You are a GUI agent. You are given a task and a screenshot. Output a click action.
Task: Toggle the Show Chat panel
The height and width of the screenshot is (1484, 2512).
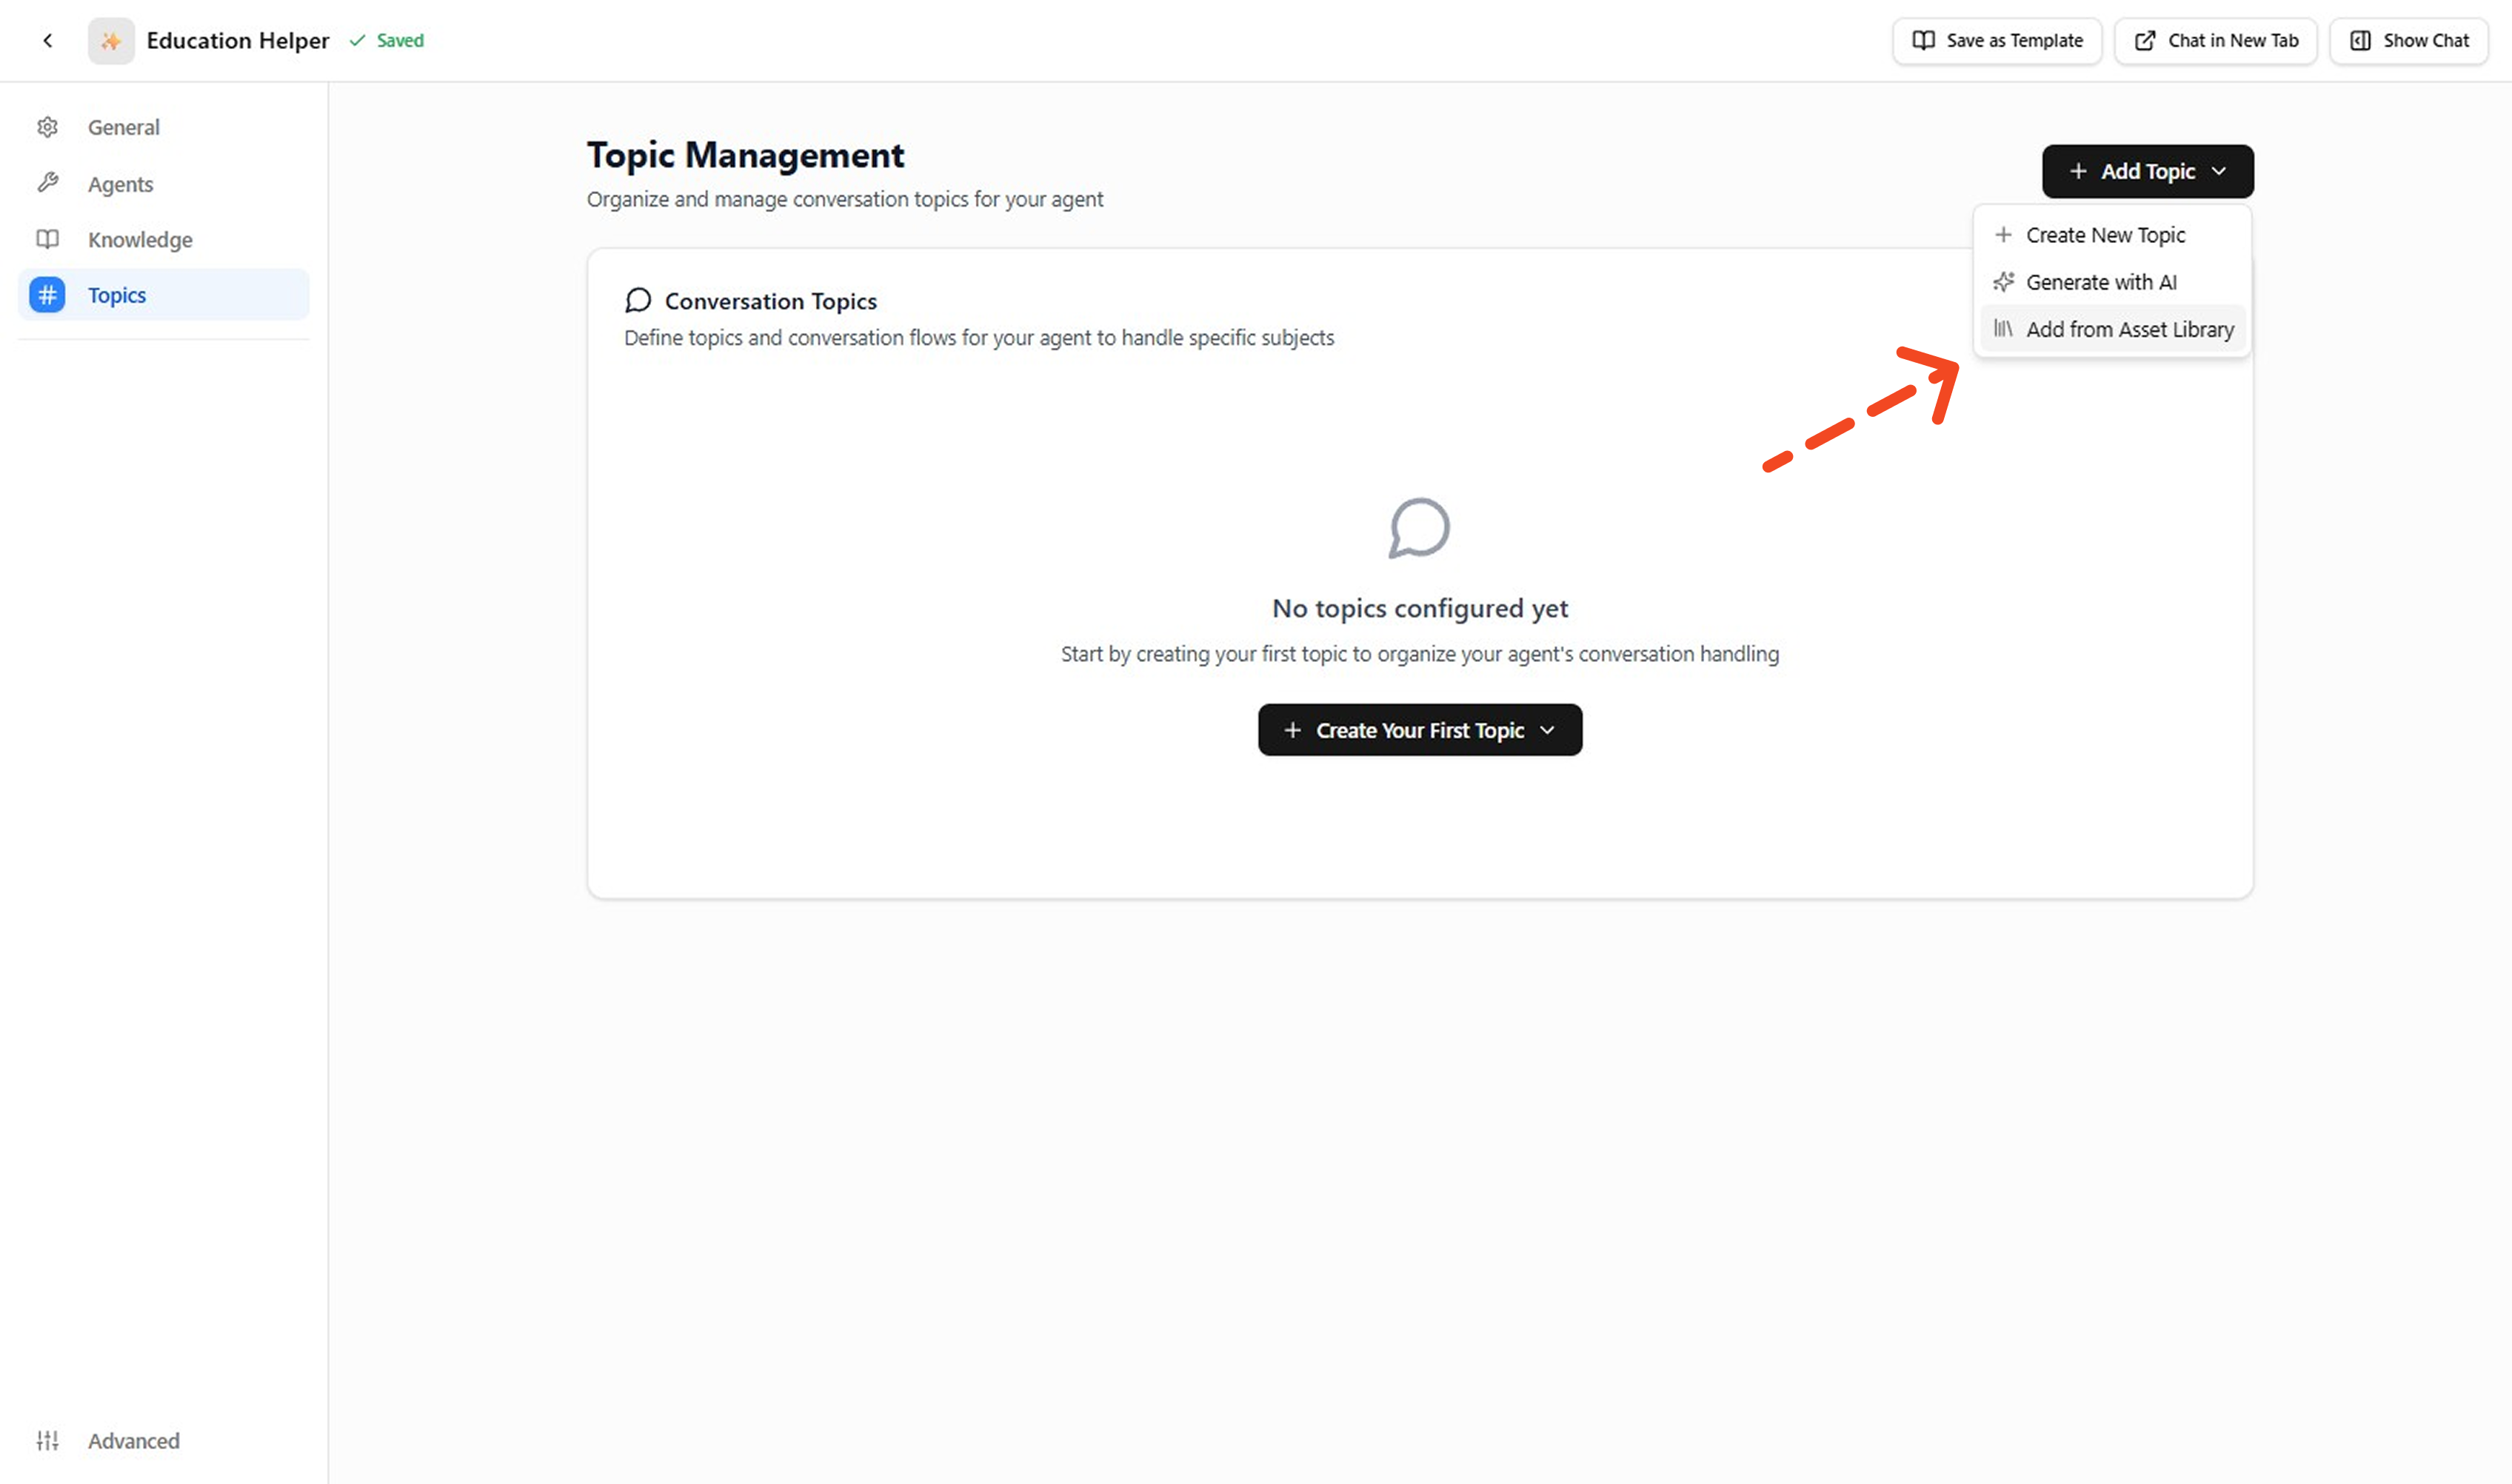(x=2408, y=41)
